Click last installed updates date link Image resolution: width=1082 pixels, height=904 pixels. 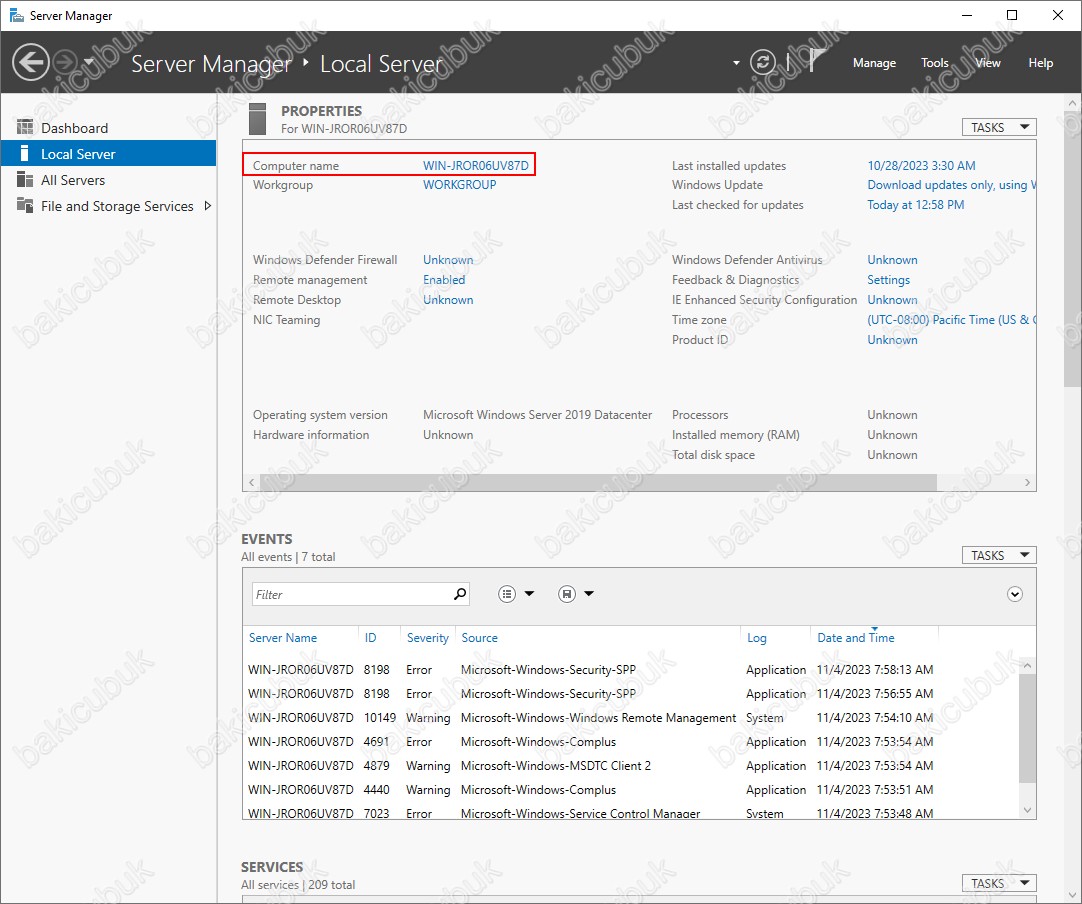coord(921,165)
